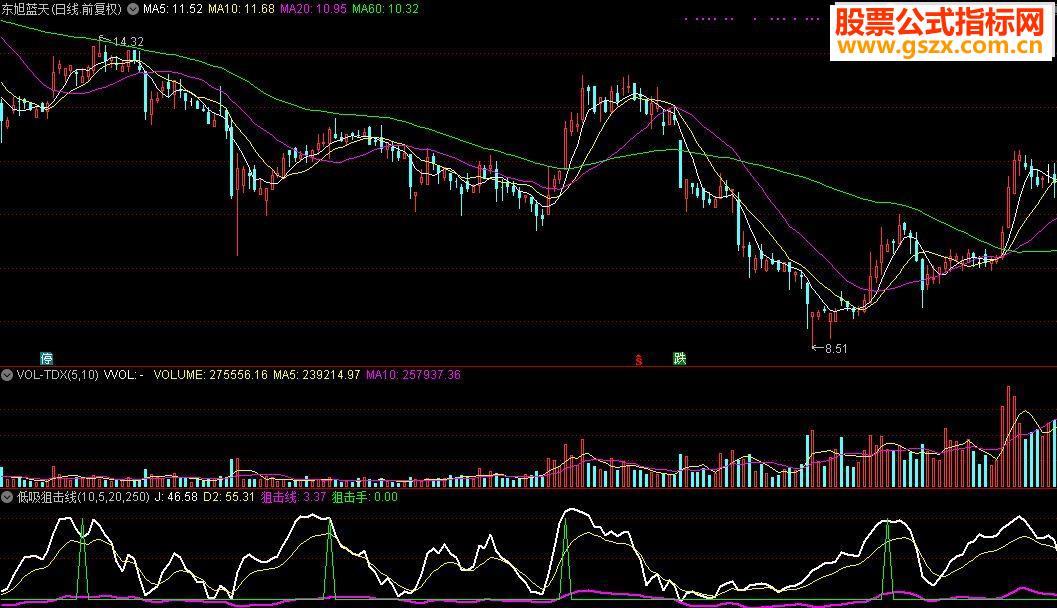1057x608 pixels.
Task: Open www.gszx.com.cn link in logo
Action: point(940,46)
